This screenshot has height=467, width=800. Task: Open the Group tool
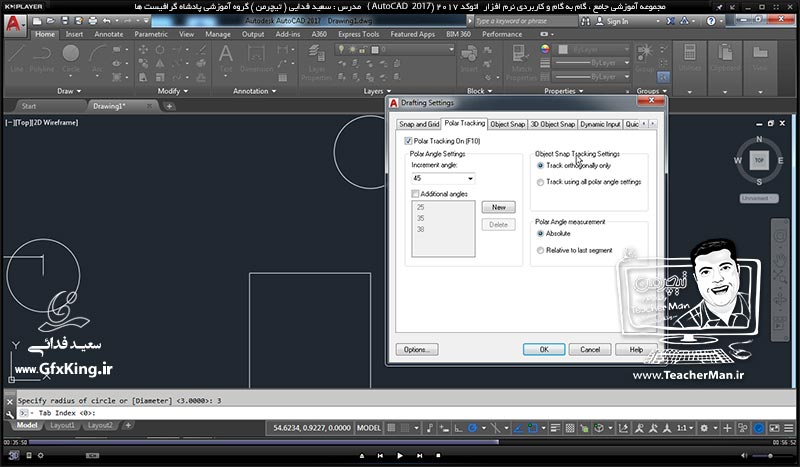644,58
